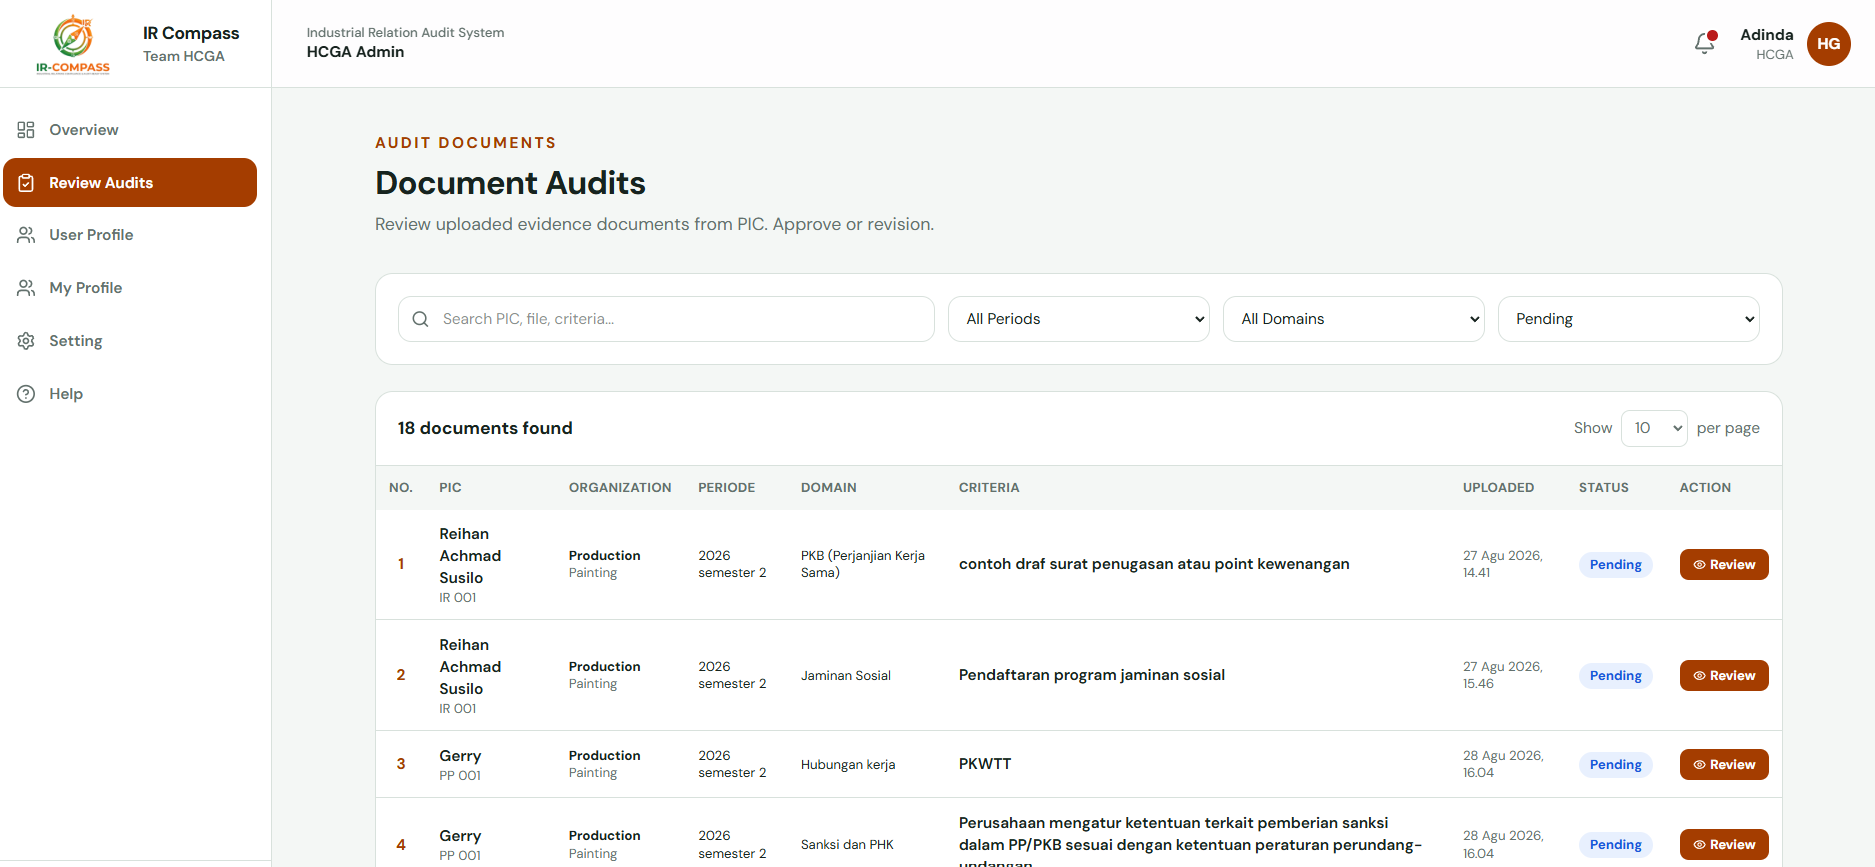This screenshot has height=867, width=1875.
Task: Click the '18 documents found' text
Action: pos(485,428)
